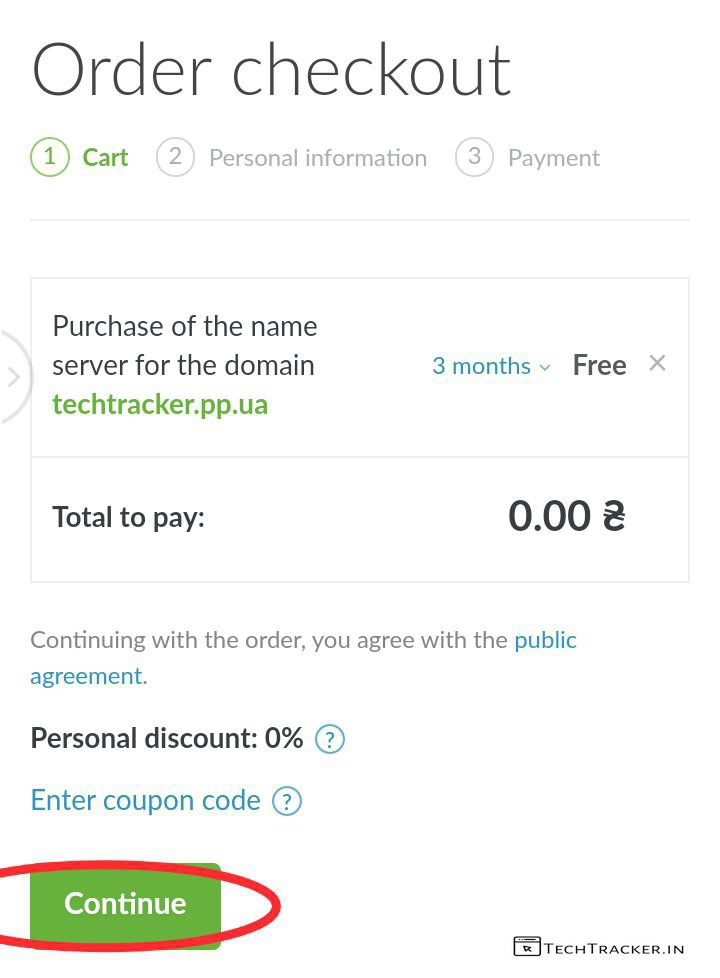Click the Free price label
720x978 pixels.
tap(599, 365)
